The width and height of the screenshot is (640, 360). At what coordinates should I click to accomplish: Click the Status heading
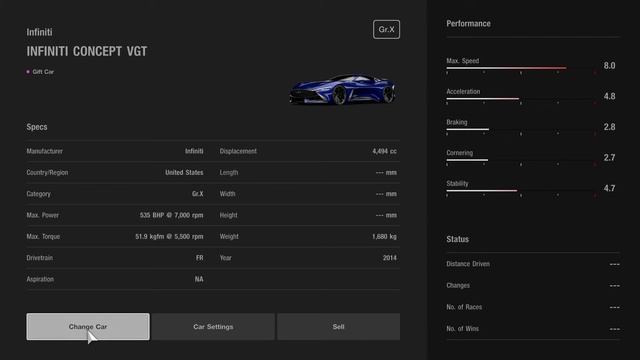(457, 239)
